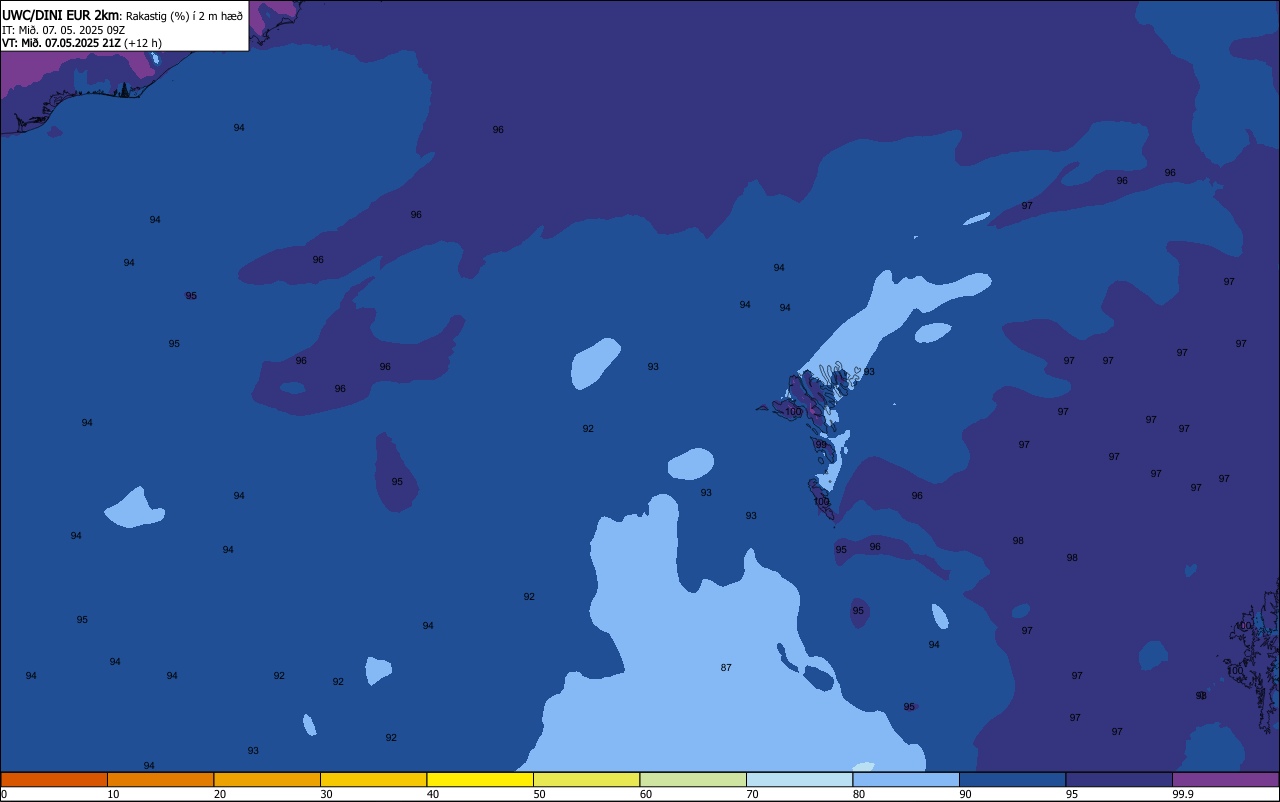Select the 50–60 yellow-green legend swatch

586,779
